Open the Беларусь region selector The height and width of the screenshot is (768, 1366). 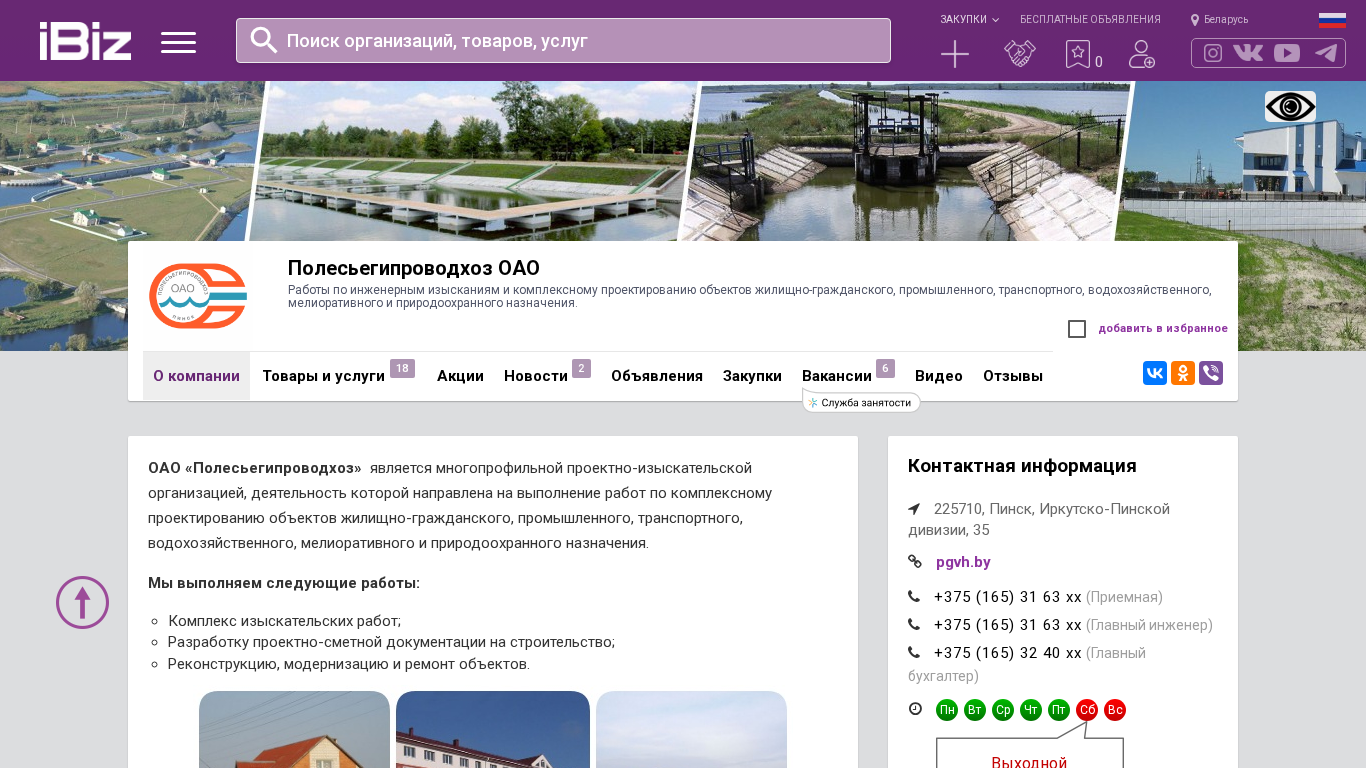coord(1219,20)
